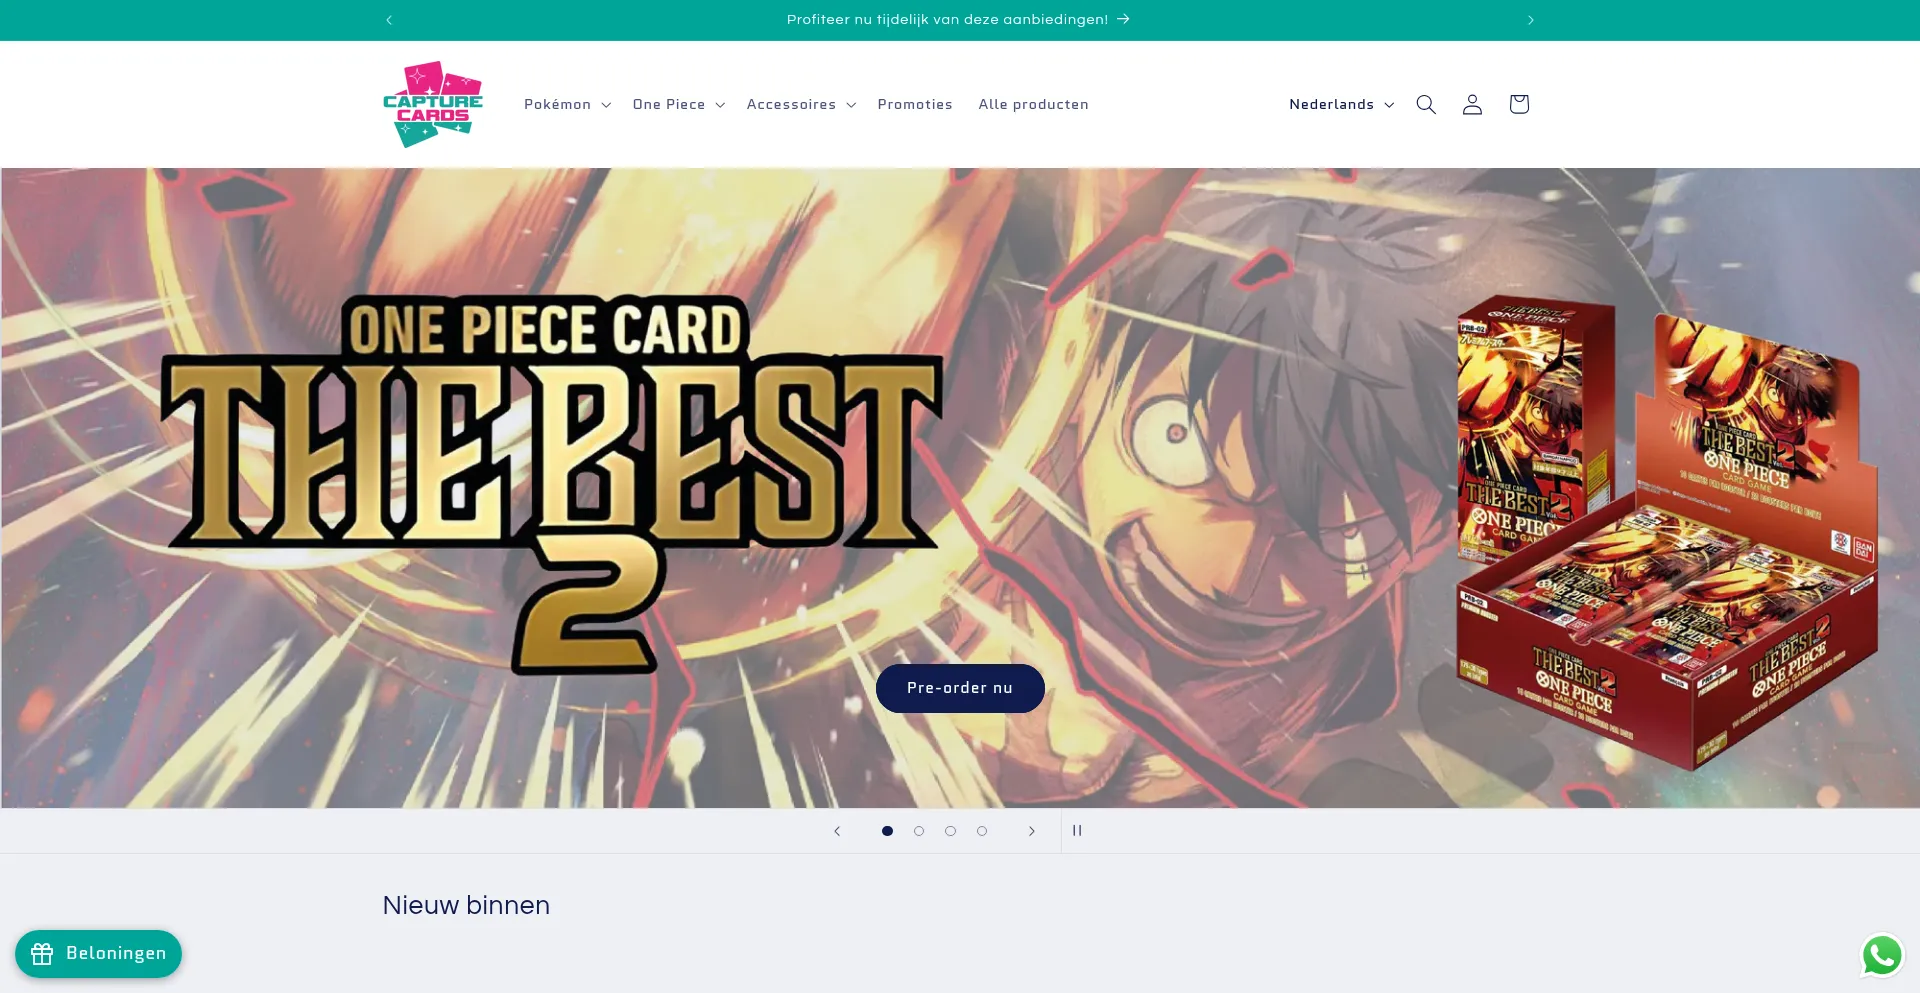Open the Beloningen rewards button

[98, 954]
